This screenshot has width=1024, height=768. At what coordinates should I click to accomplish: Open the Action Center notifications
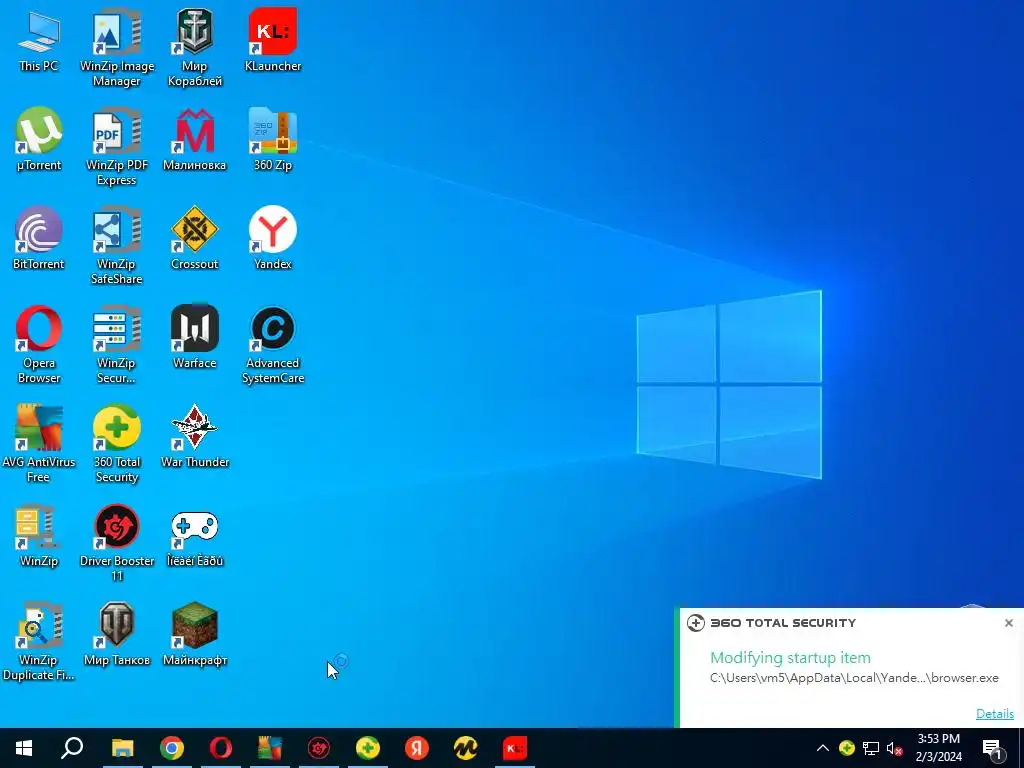[x=992, y=748]
